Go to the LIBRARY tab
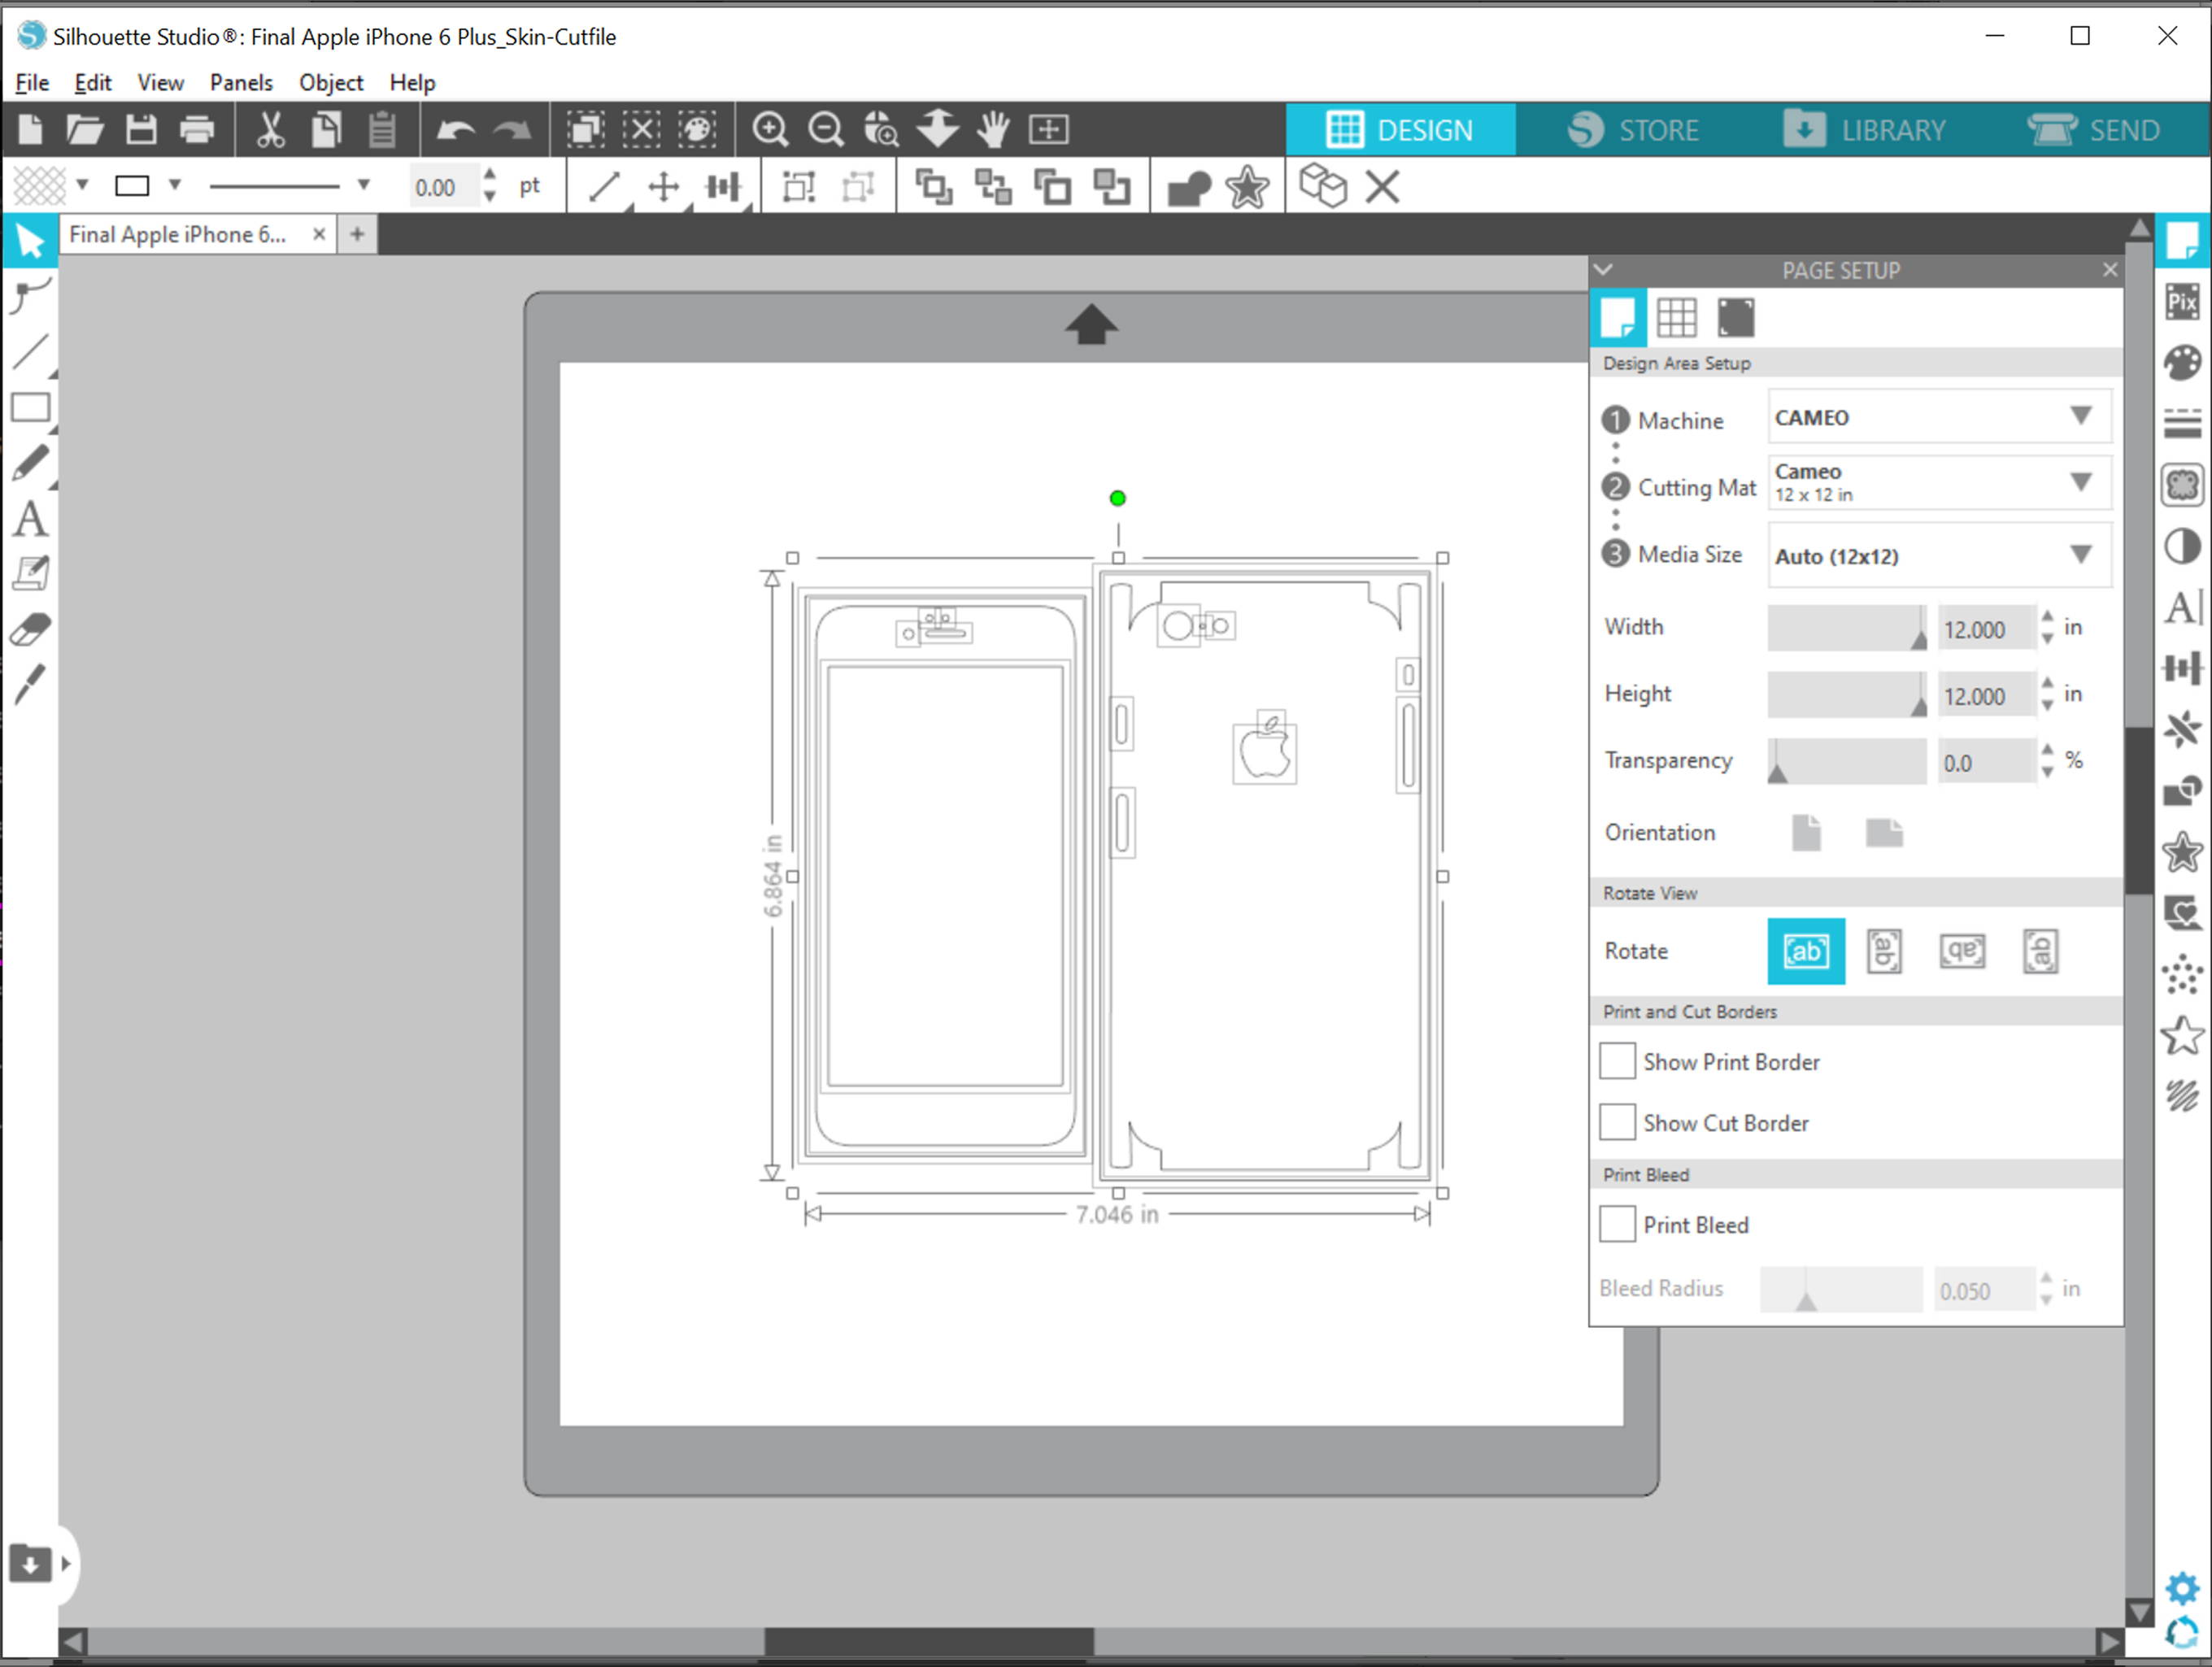 [x=1865, y=130]
